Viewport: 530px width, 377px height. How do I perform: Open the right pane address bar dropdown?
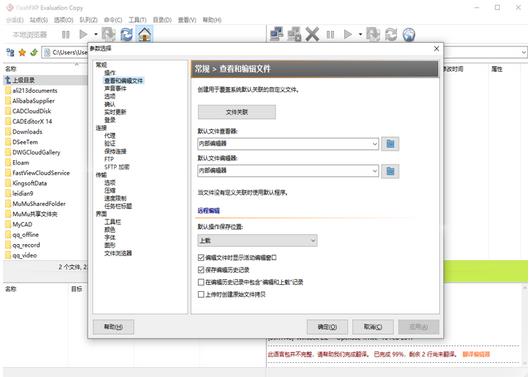point(524,52)
